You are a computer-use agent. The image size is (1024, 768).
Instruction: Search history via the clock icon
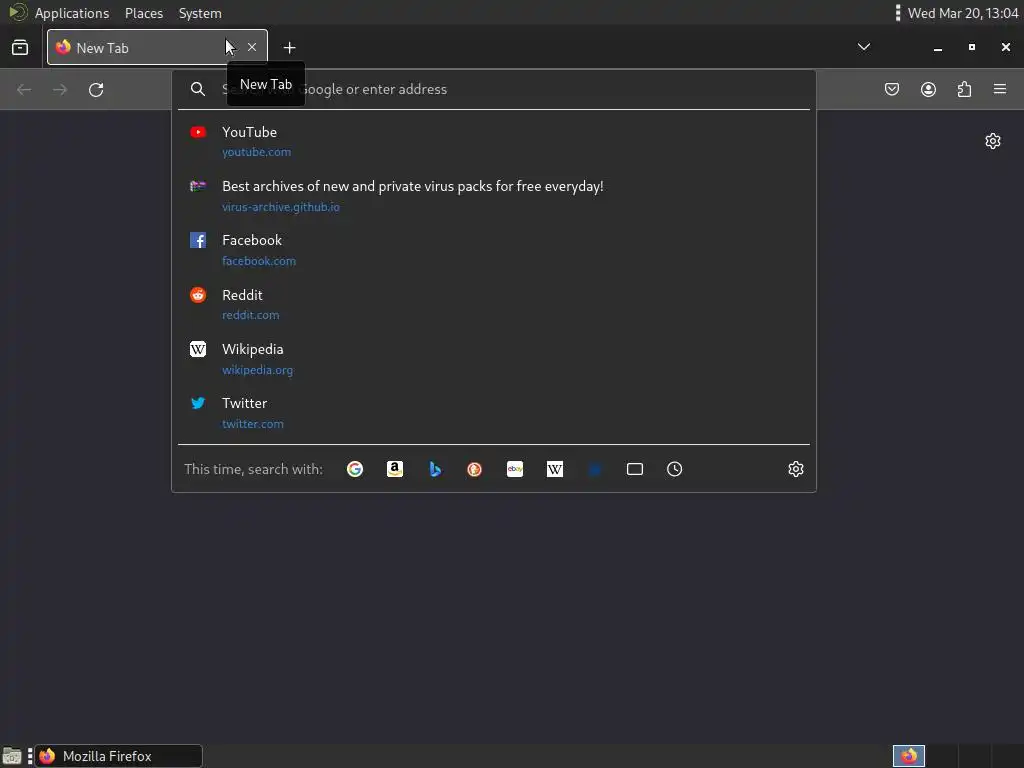coord(675,469)
